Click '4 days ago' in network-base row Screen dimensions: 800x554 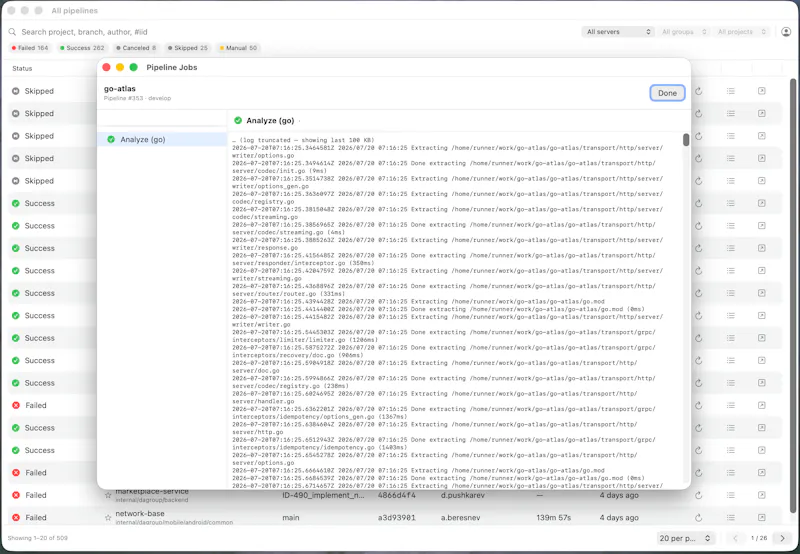pyautogui.click(x=619, y=517)
